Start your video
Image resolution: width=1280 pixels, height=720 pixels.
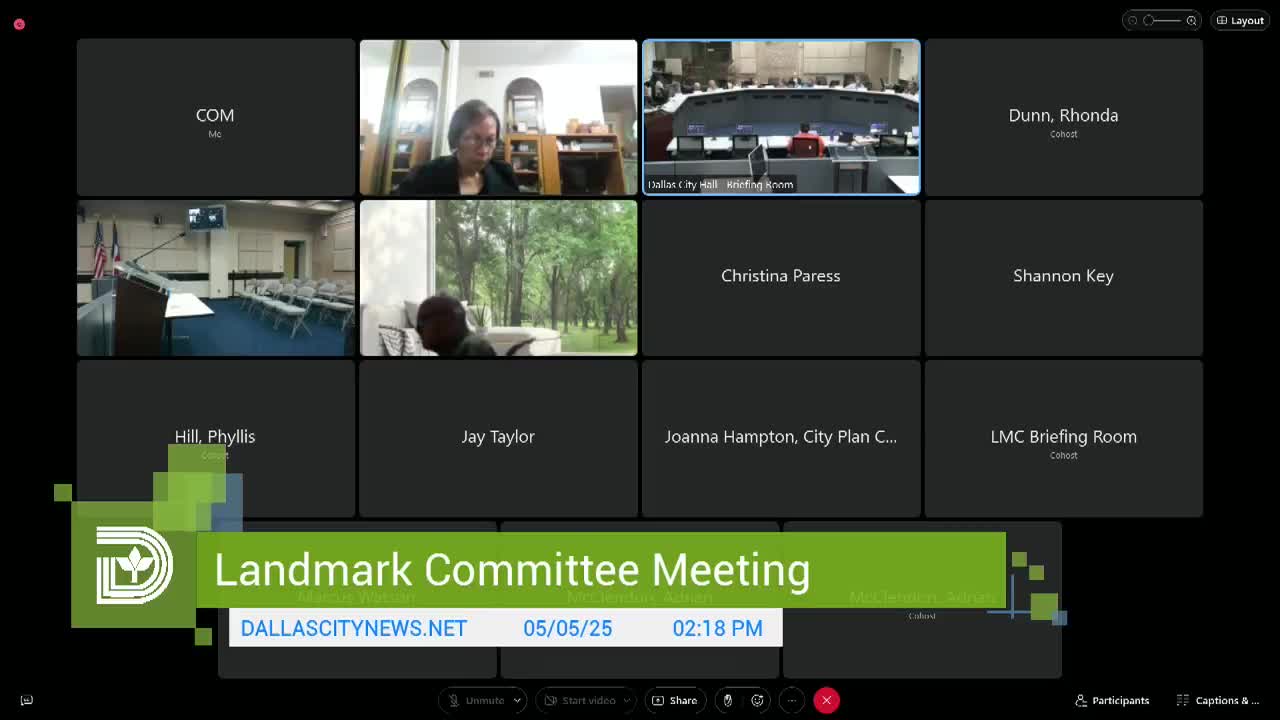point(578,700)
